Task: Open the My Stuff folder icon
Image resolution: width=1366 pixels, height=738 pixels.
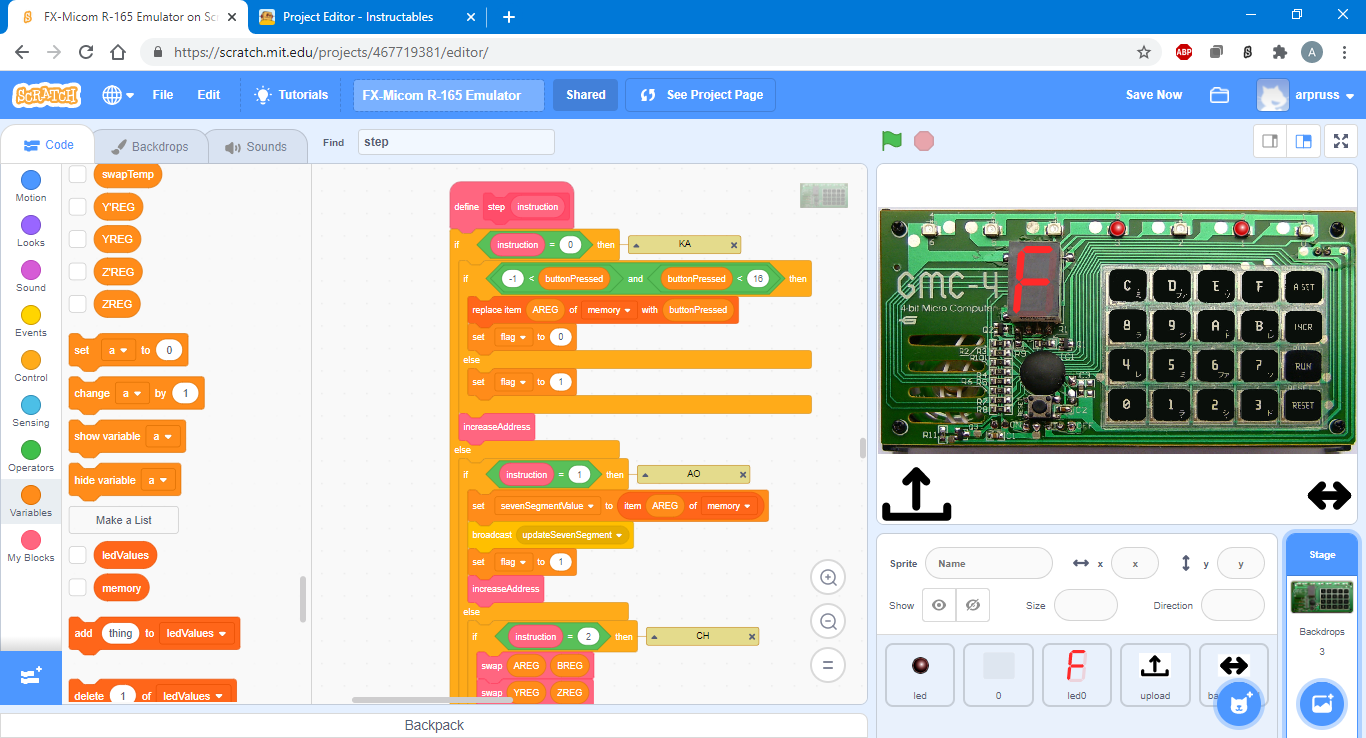Action: (1219, 95)
